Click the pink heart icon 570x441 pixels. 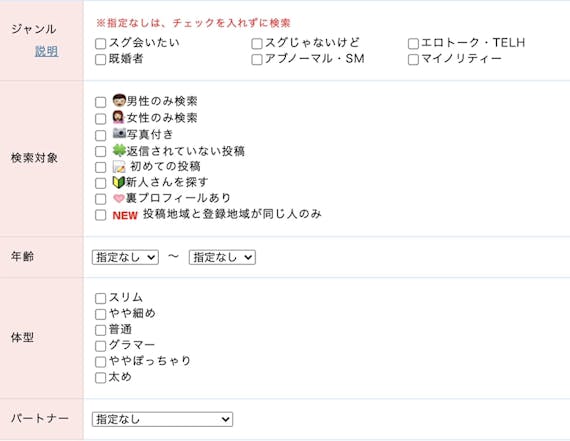119,199
